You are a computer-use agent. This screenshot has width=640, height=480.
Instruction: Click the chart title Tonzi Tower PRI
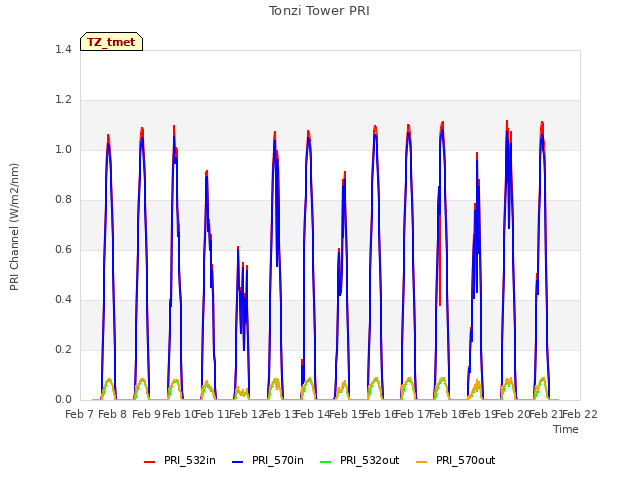(319, 11)
